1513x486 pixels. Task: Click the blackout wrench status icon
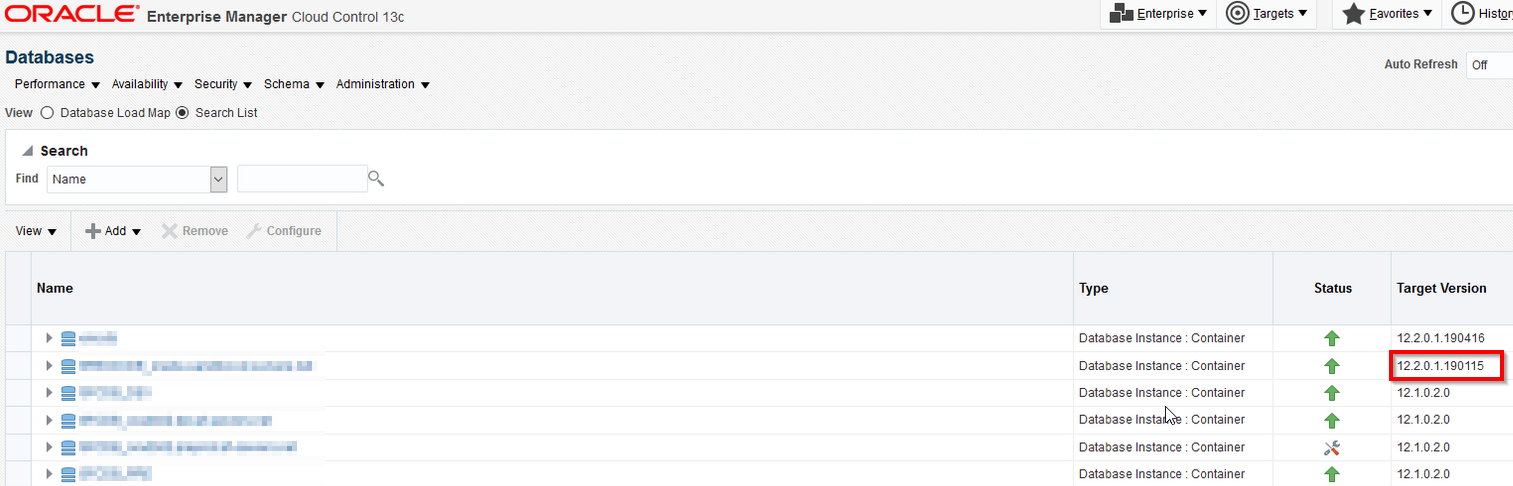[1331, 448]
